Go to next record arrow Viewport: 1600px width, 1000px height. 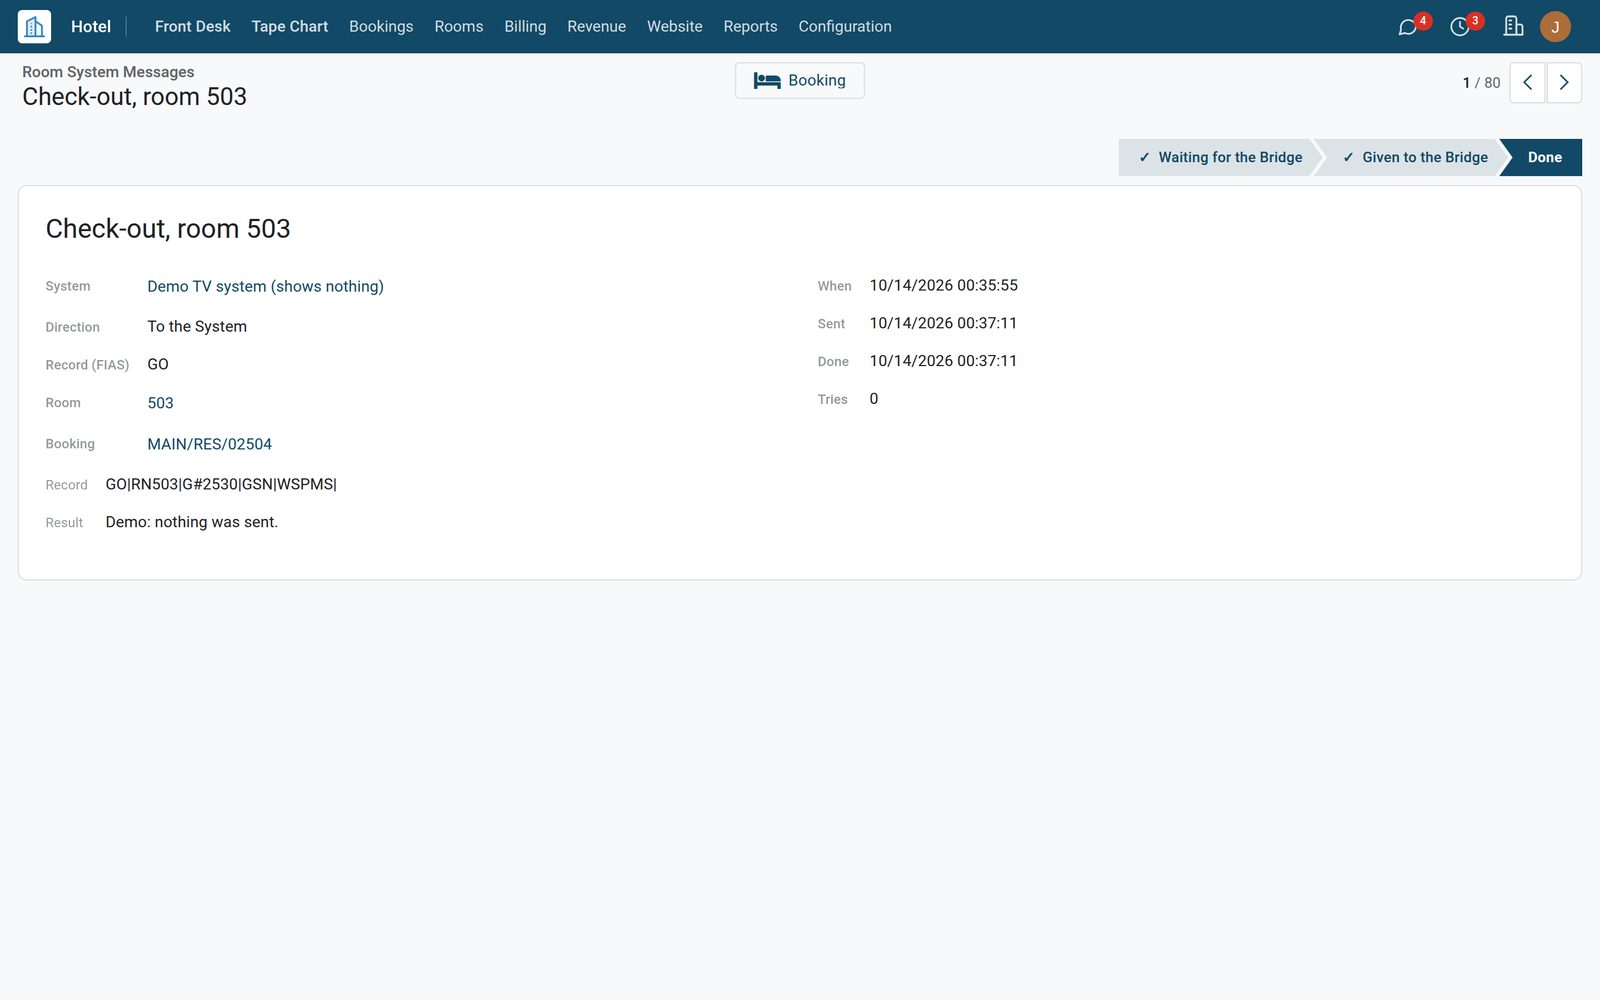click(x=1564, y=83)
